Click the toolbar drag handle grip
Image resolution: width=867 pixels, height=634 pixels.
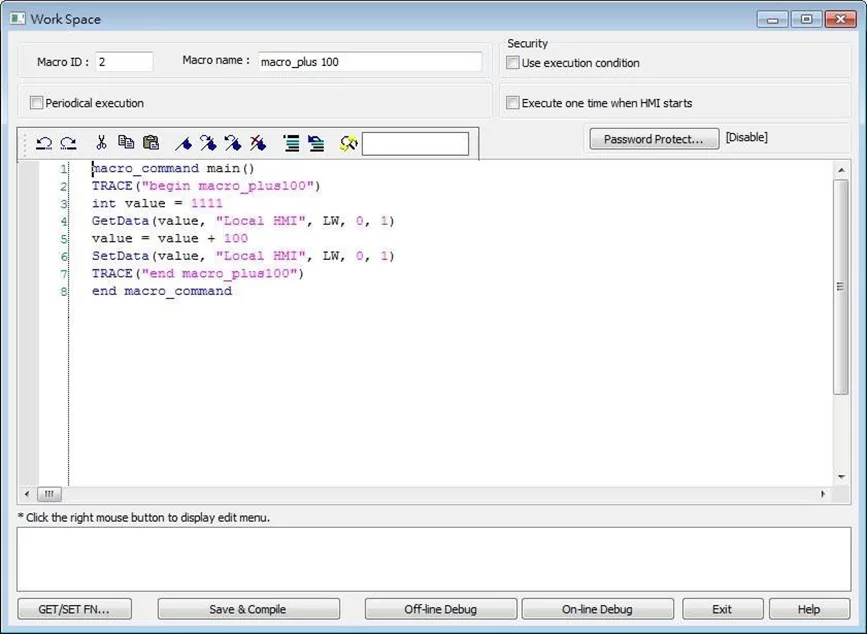pyautogui.click(x=24, y=144)
